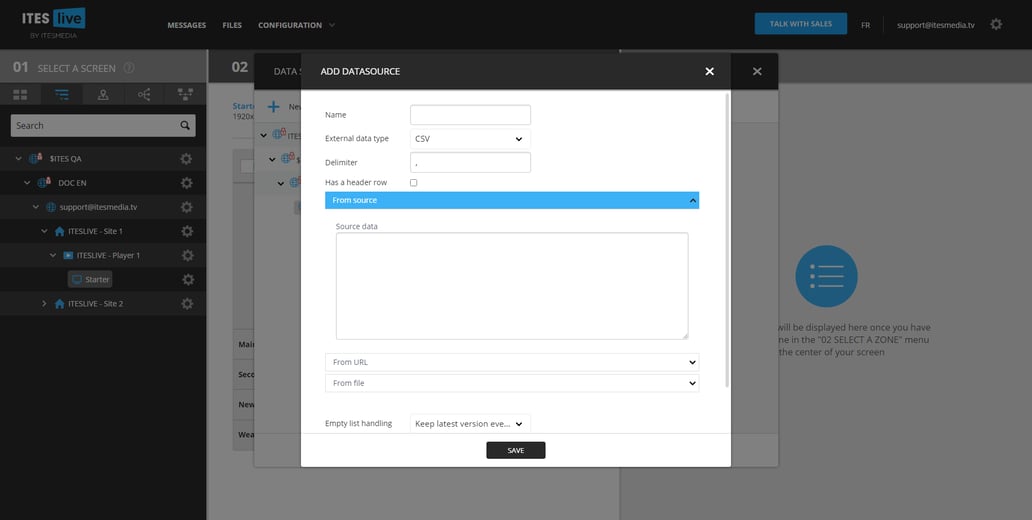Viewport: 1032px width, 520px height.
Task: Select ITESLIVE - Player 1 in tree
Action: pos(108,255)
